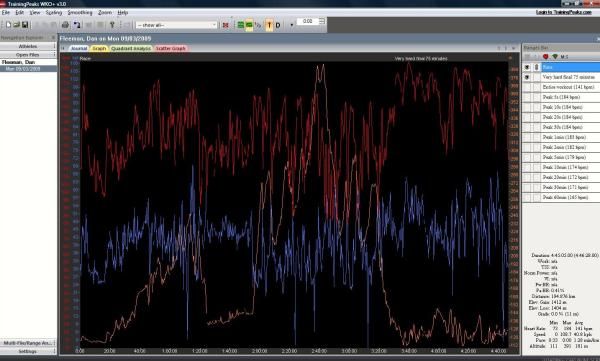Click the red circle icon in Ranges Bar
The image size is (600, 361).
click(x=546, y=57)
